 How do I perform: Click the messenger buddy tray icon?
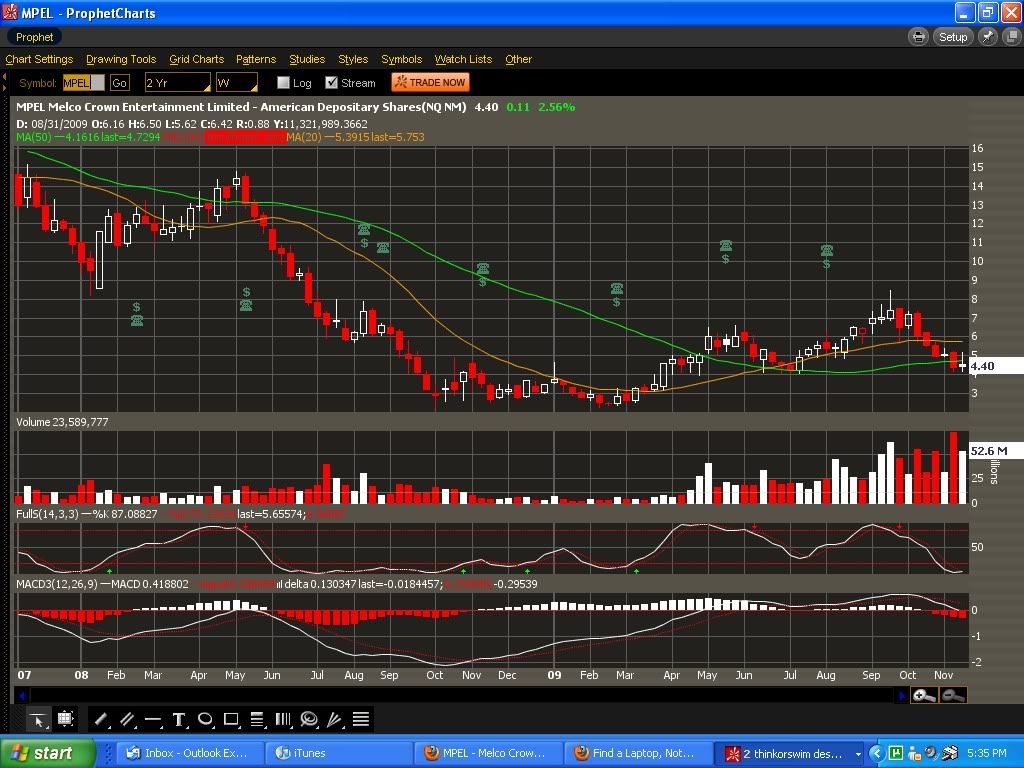coord(914,753)
